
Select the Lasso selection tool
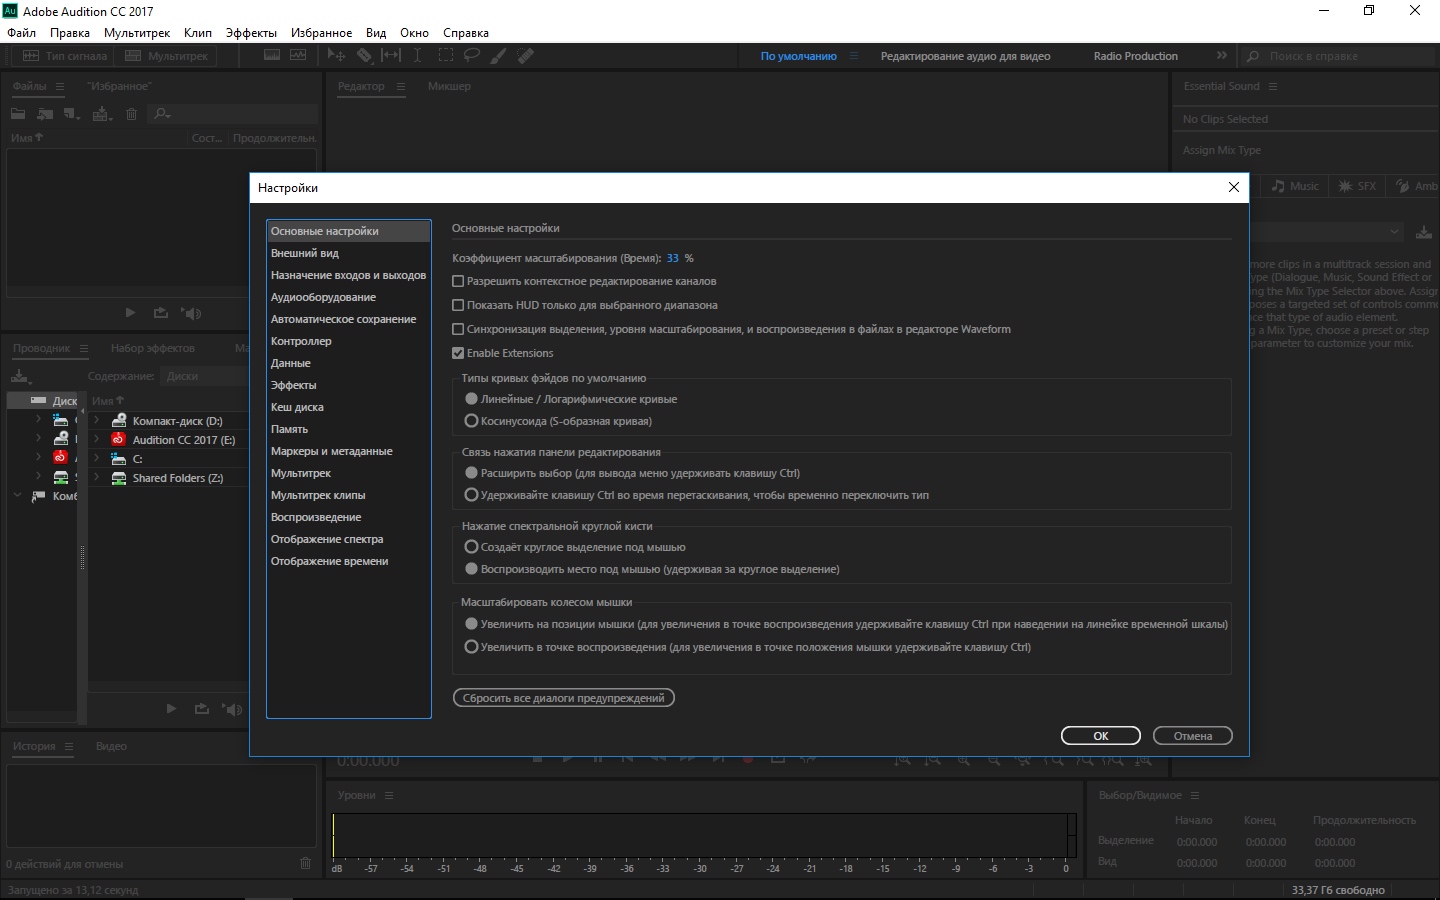(471, 56)
